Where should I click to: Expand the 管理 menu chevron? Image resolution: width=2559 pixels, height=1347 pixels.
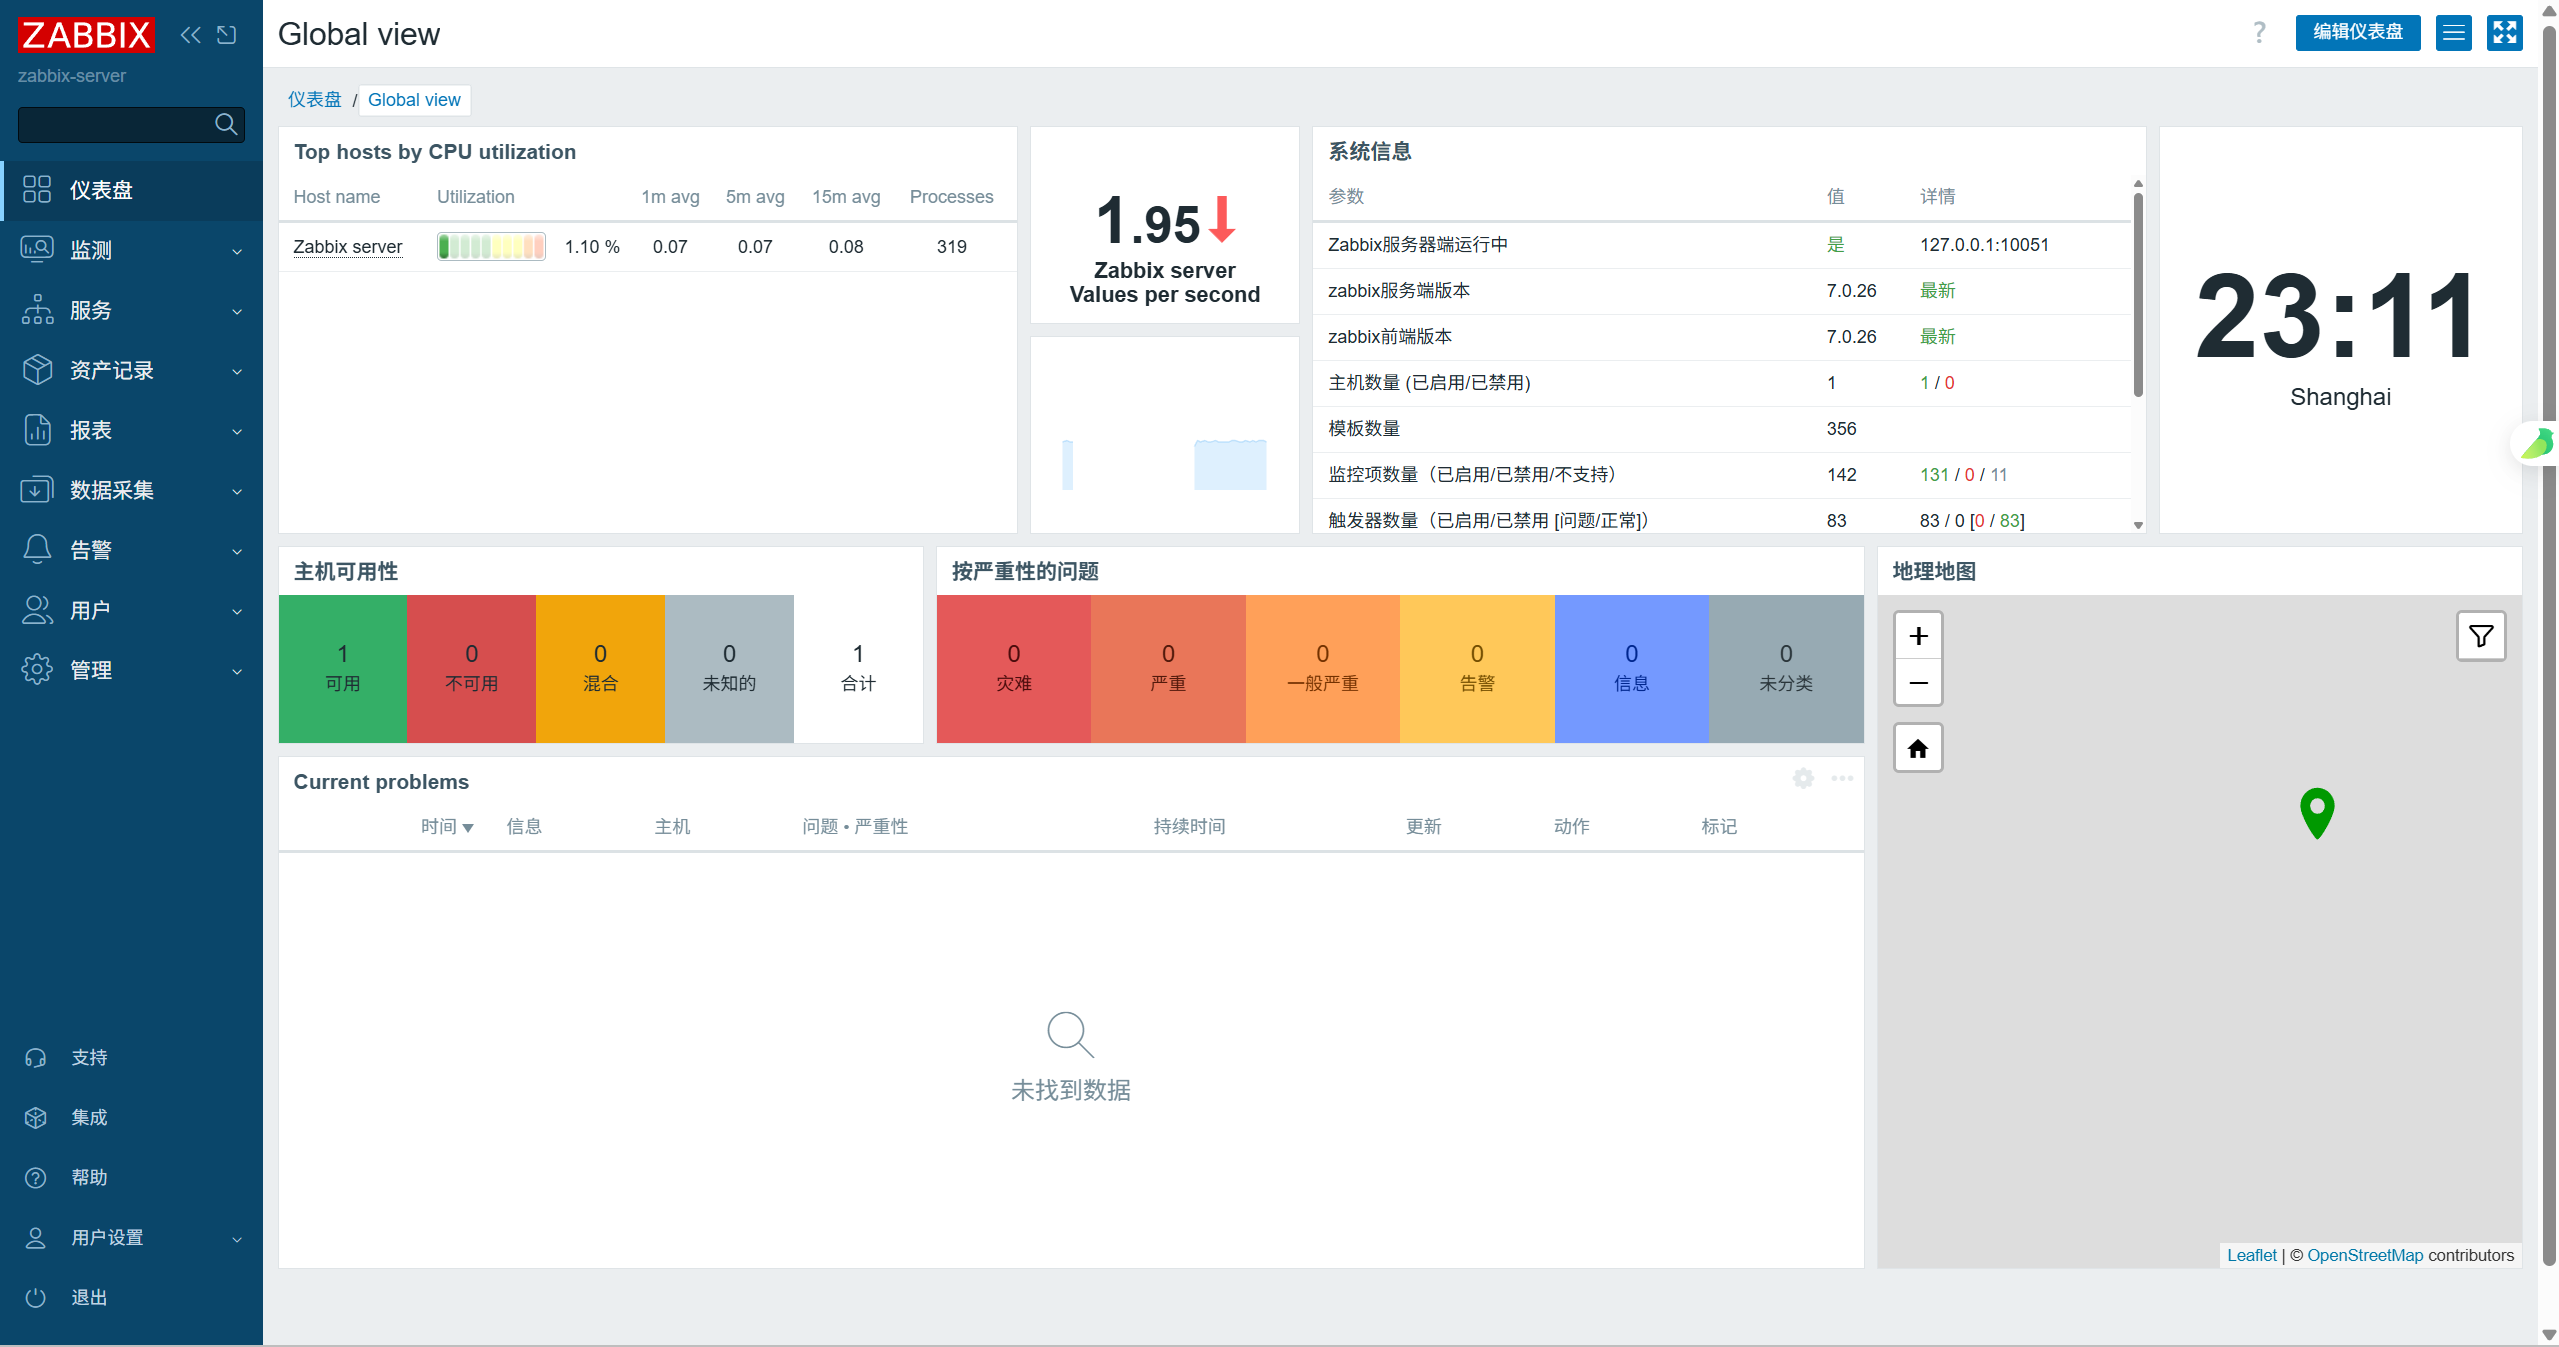(237, 671)
